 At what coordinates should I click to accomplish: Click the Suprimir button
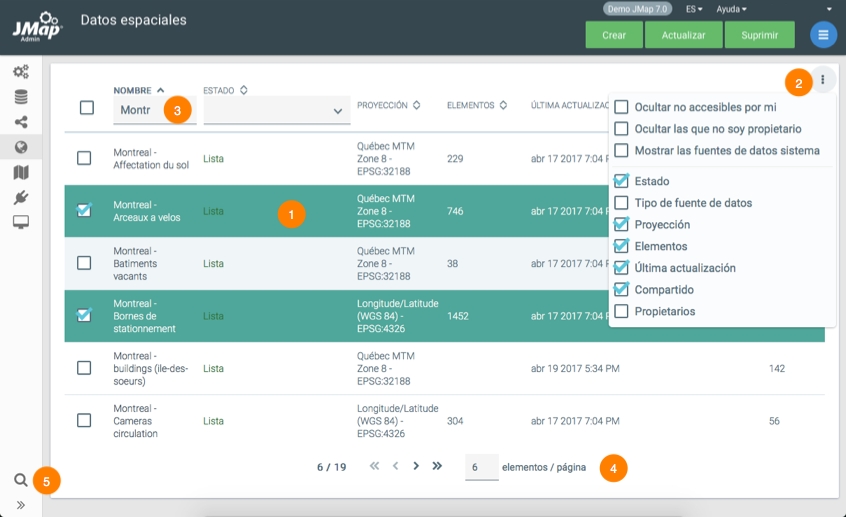(760, 35)
